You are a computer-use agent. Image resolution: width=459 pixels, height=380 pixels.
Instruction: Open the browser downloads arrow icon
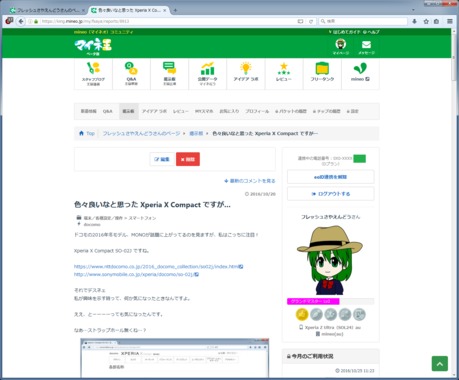pyautogui.click(x=414, y=21)
